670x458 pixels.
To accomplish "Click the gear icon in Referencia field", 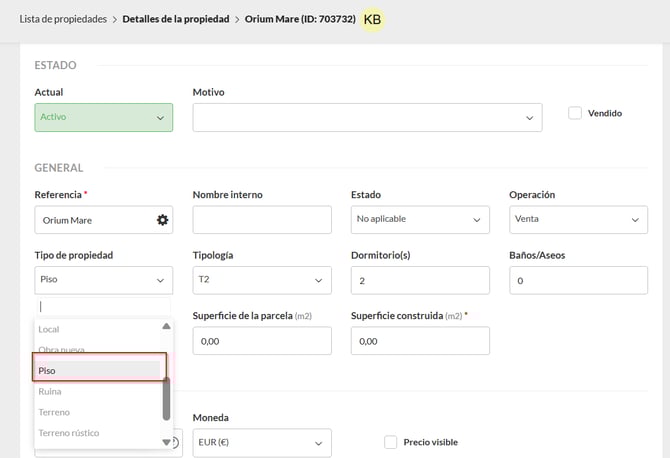I will pyautogui.click(x=162, y=220).
